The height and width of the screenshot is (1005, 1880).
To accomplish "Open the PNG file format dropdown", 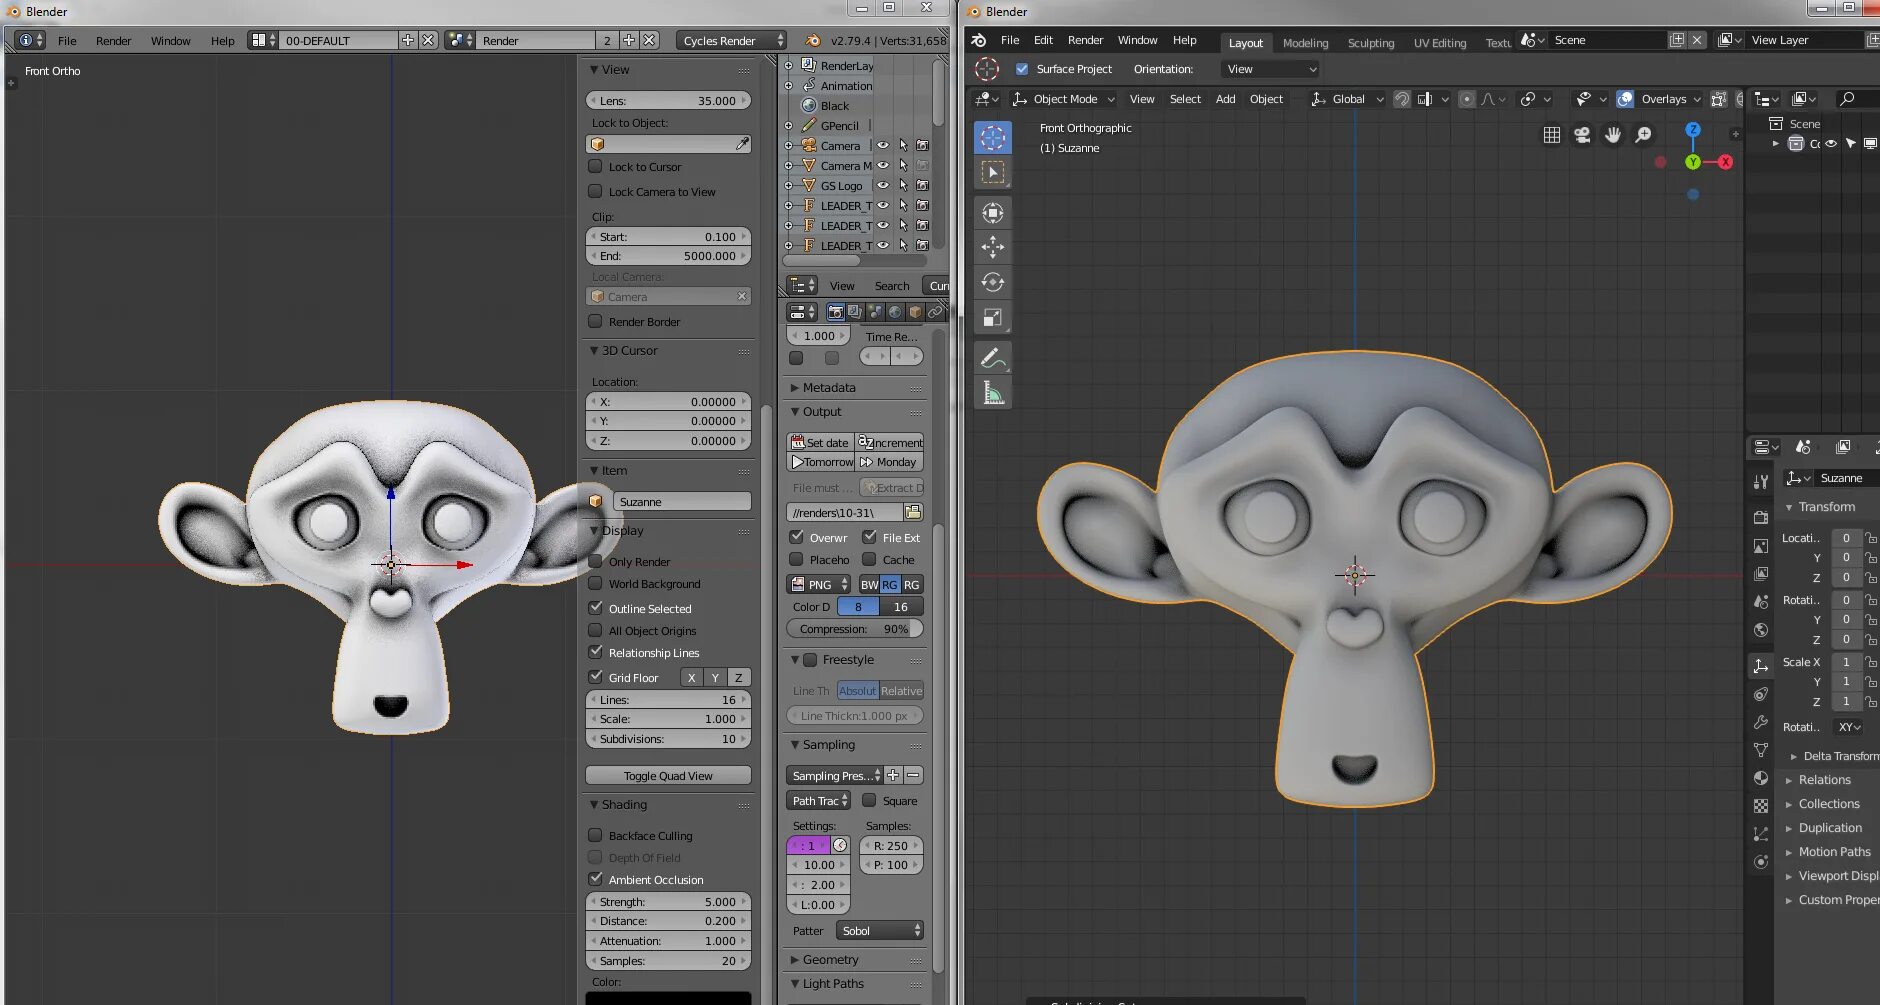I will click(x=819, y=584).
